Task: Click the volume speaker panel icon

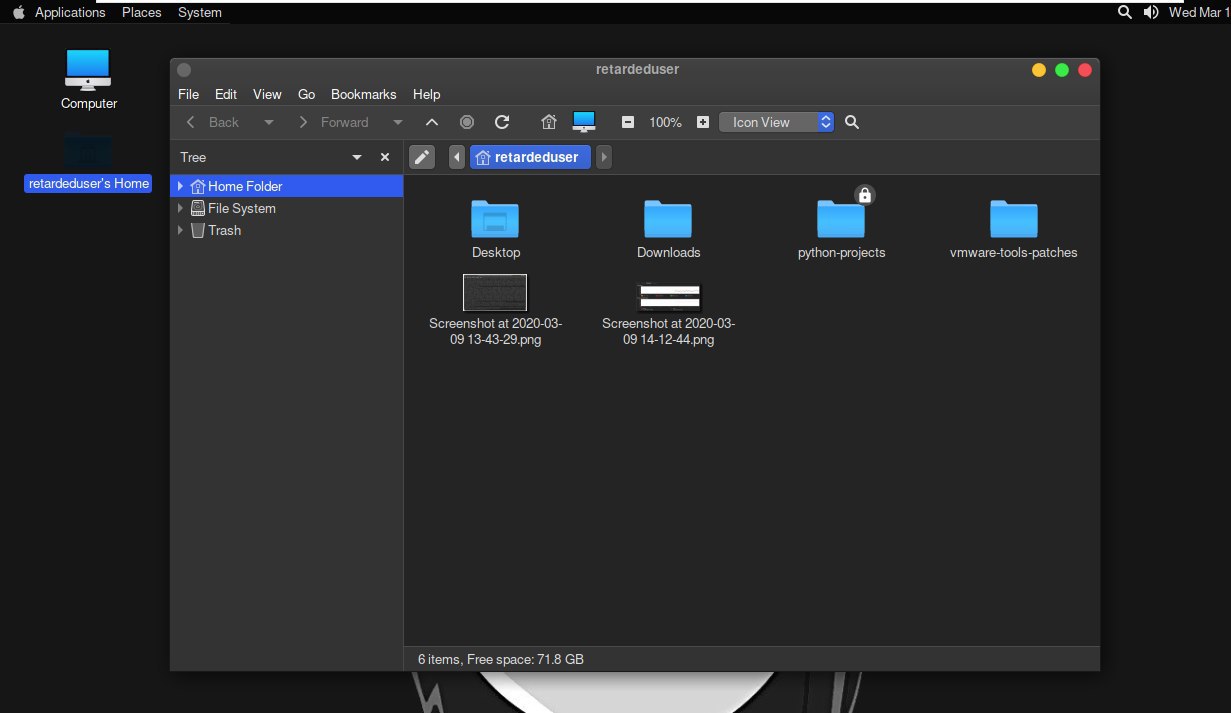Action: pos(1151,12)
